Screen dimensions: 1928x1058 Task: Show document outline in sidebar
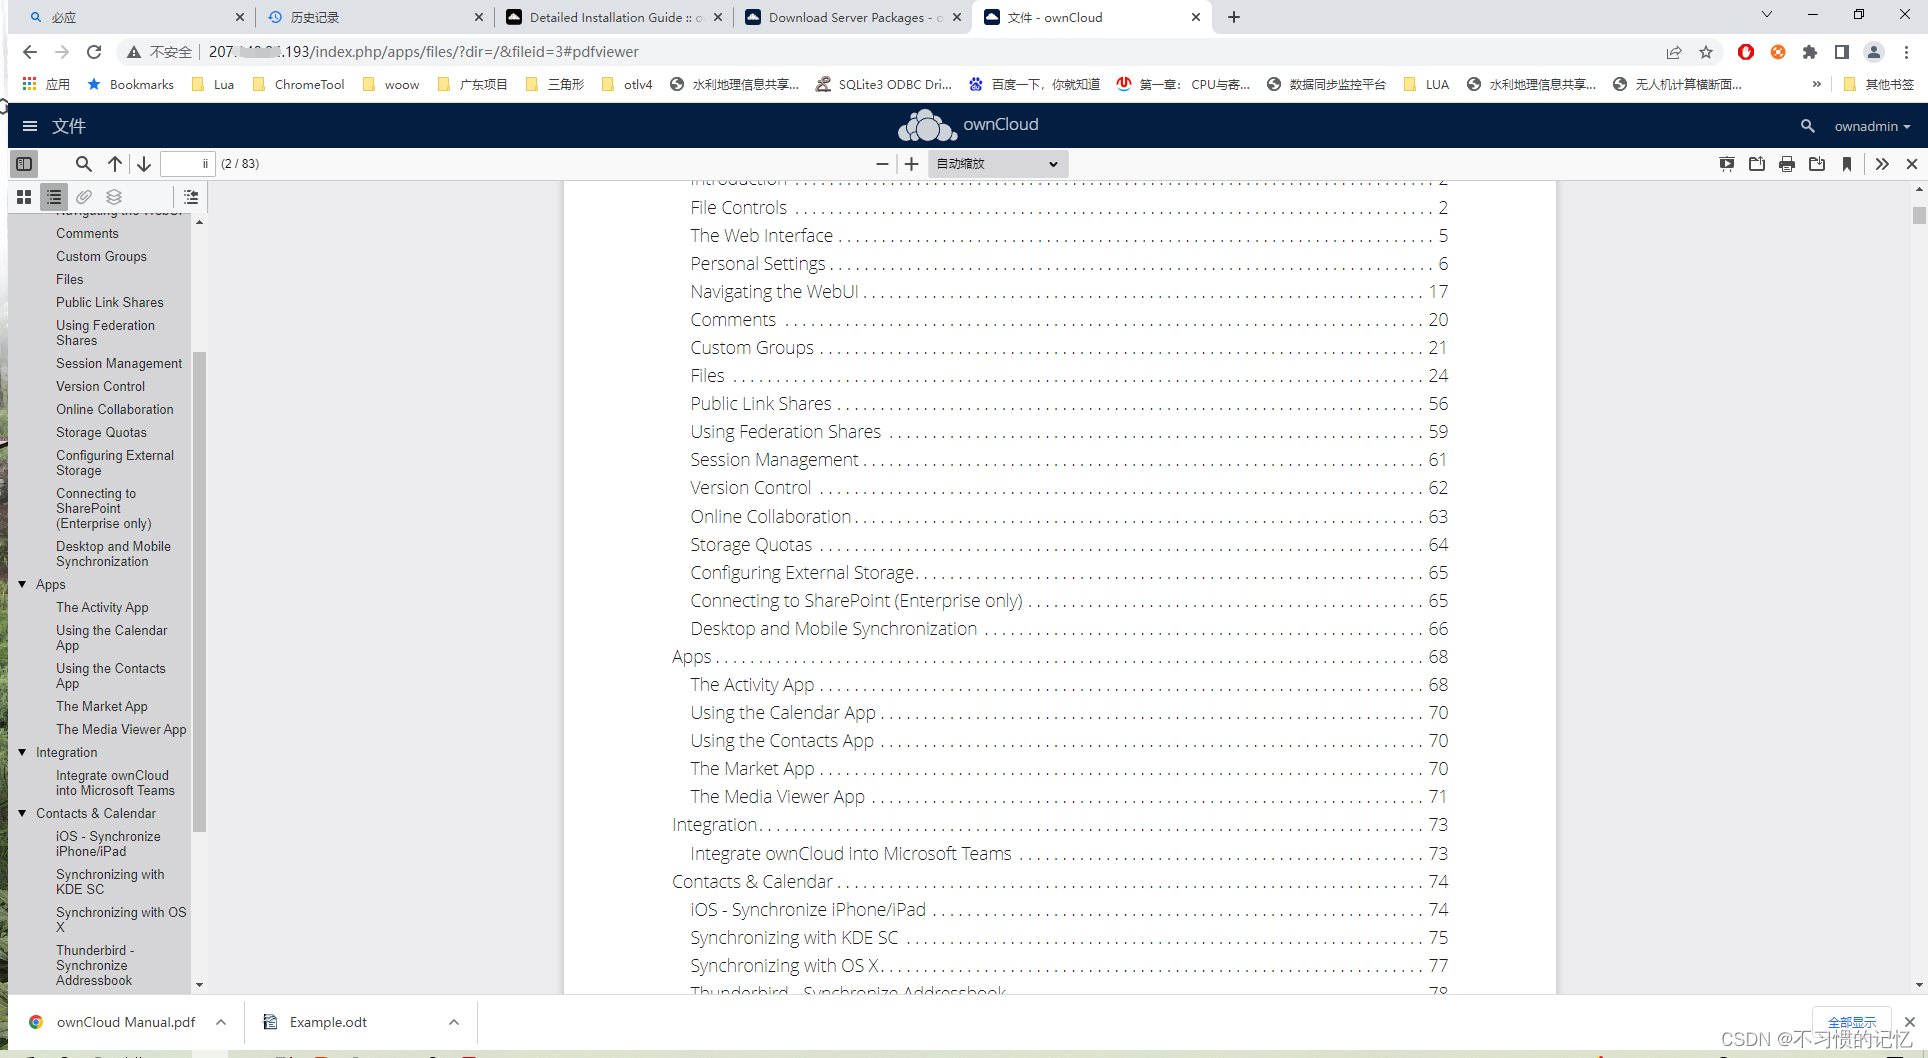(54, 197)
